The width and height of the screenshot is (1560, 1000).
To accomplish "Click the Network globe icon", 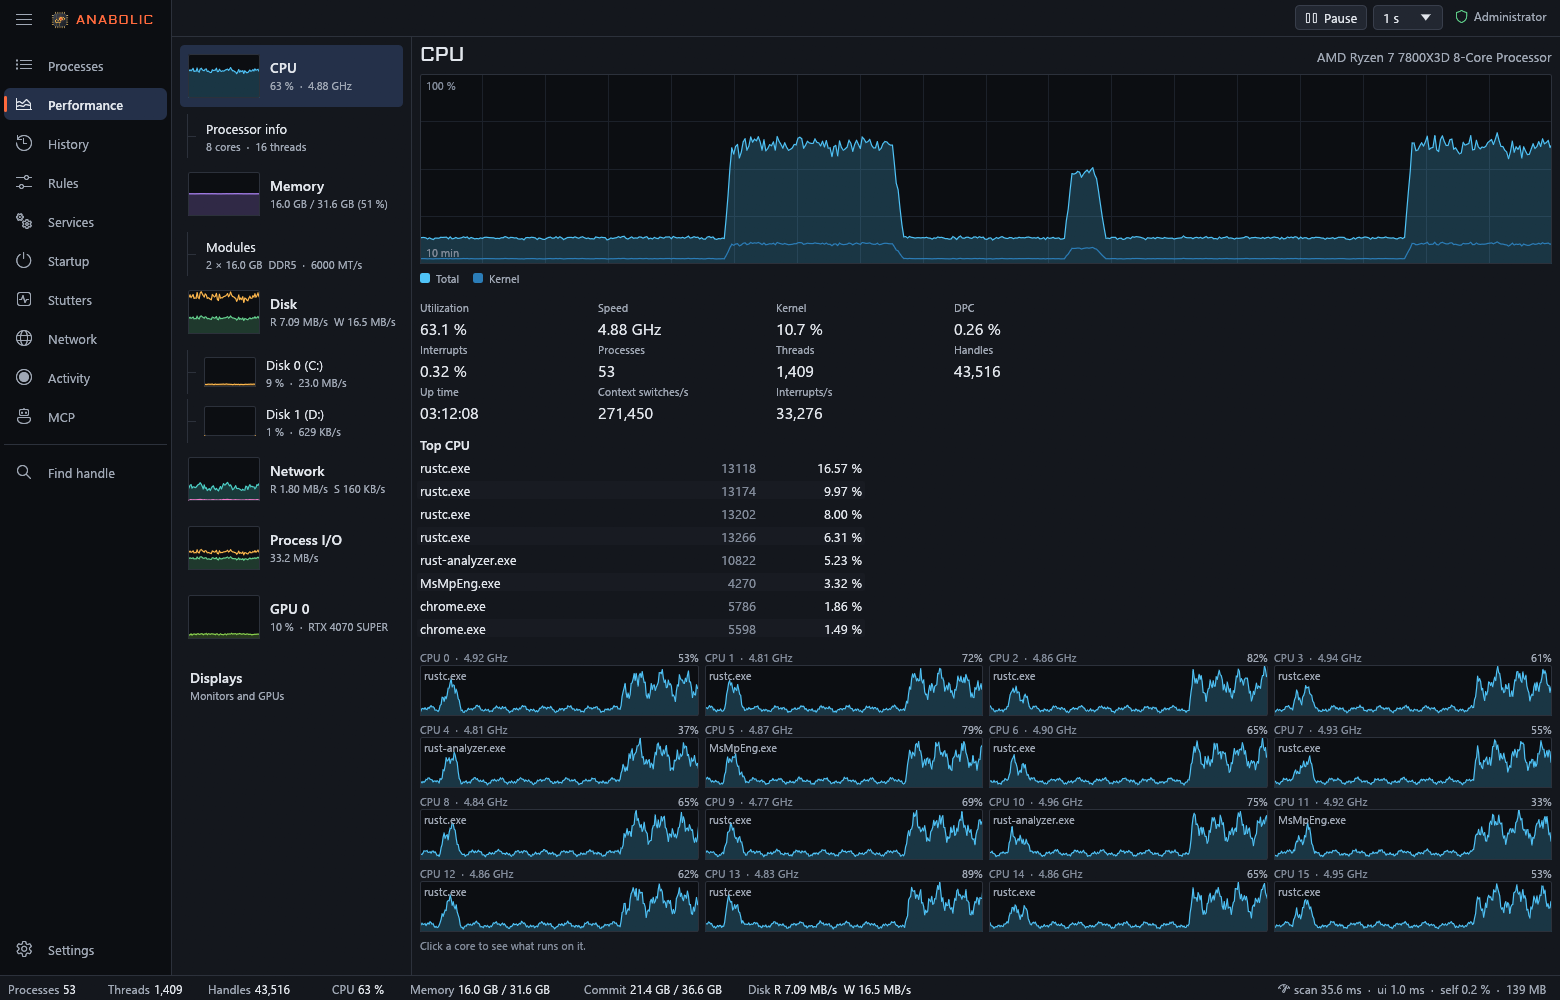I will point(24,339).
